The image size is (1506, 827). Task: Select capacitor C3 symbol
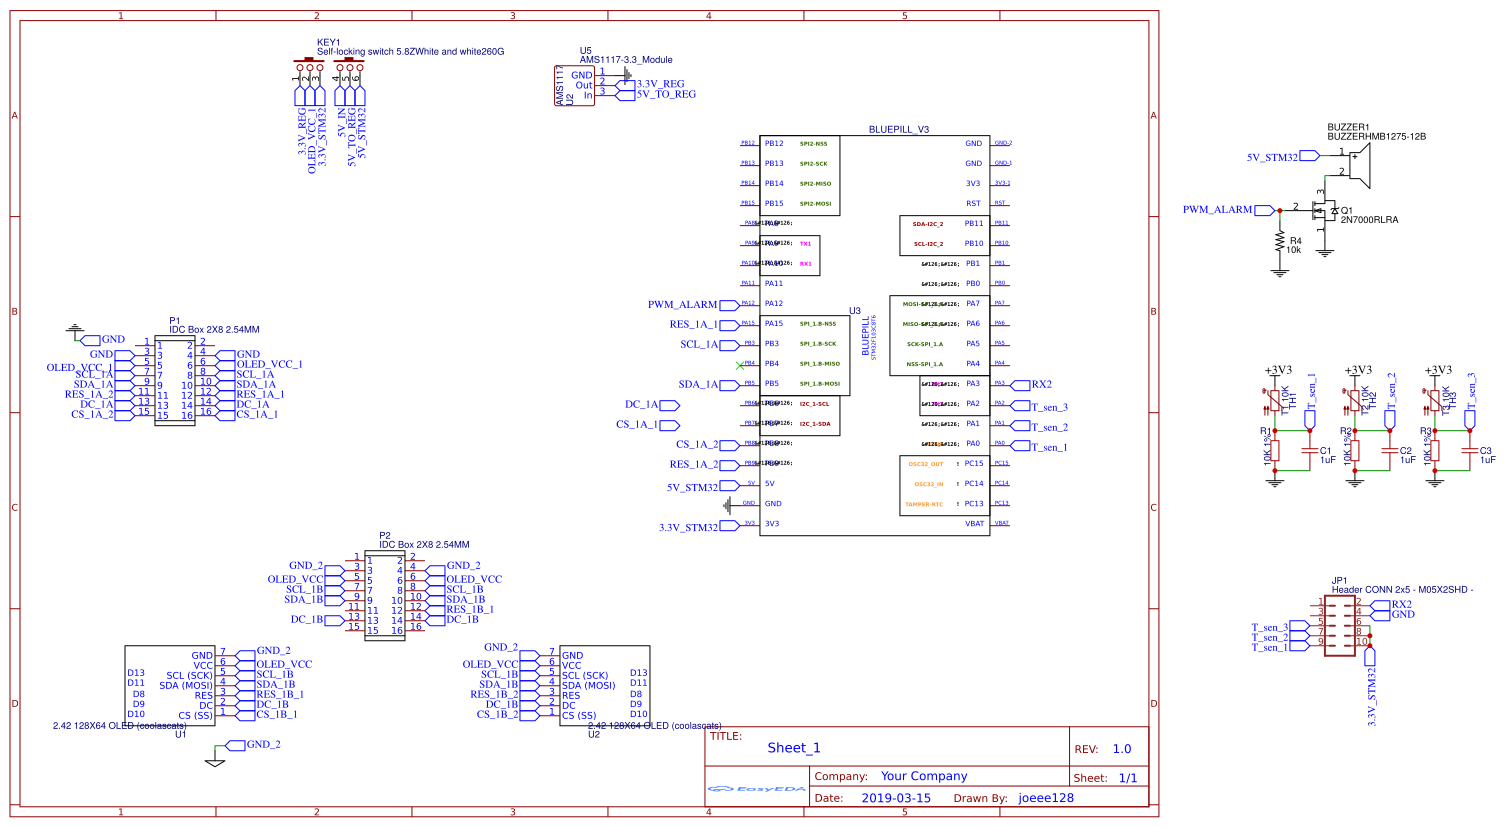(x=1470, y=451)
